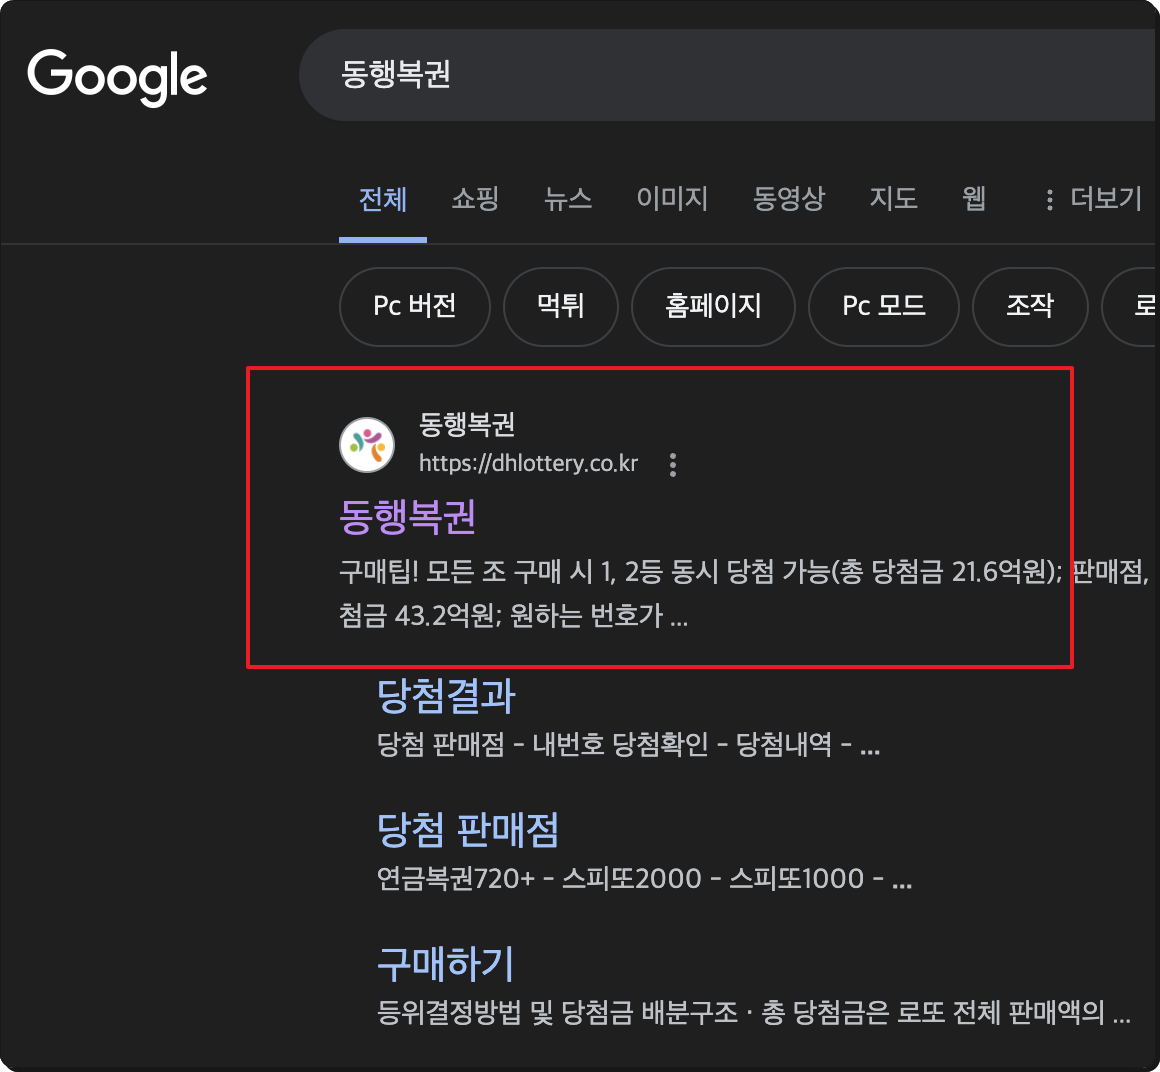Click the text 등위결정방법 및 당첨금 배분구조

coord(557,1012)
